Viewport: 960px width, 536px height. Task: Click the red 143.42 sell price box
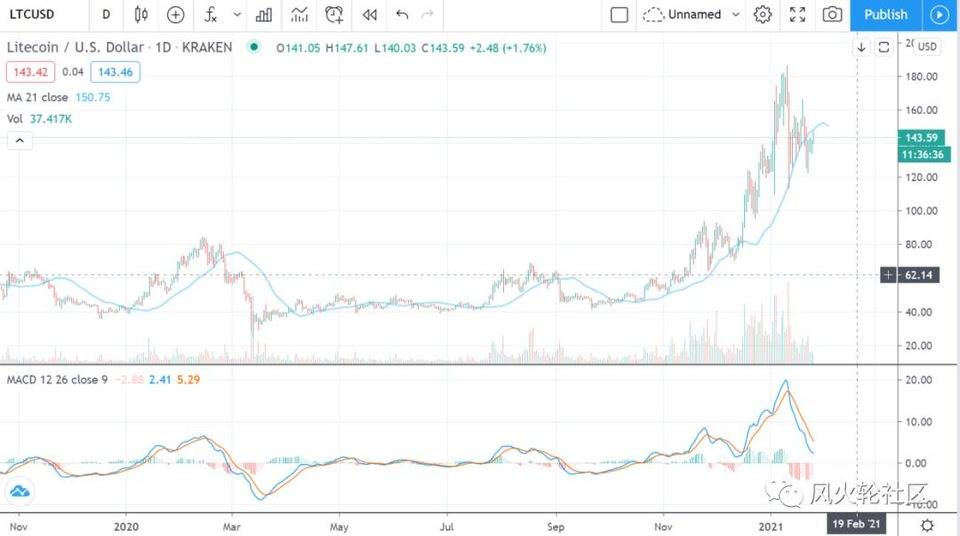coord(31,72)
